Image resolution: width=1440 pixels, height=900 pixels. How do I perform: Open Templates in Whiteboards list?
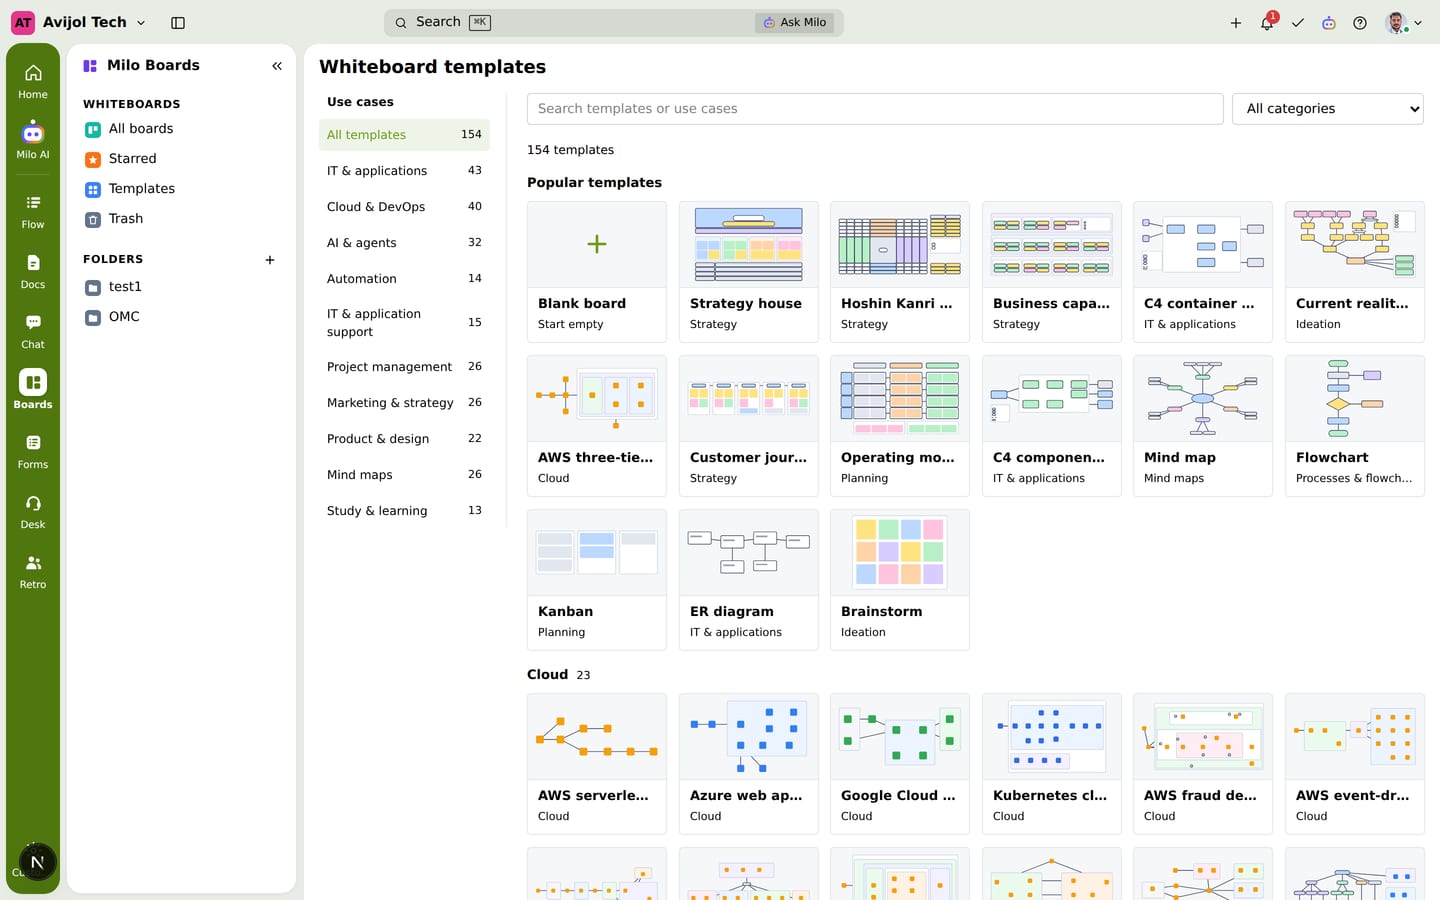pos(181,189)
